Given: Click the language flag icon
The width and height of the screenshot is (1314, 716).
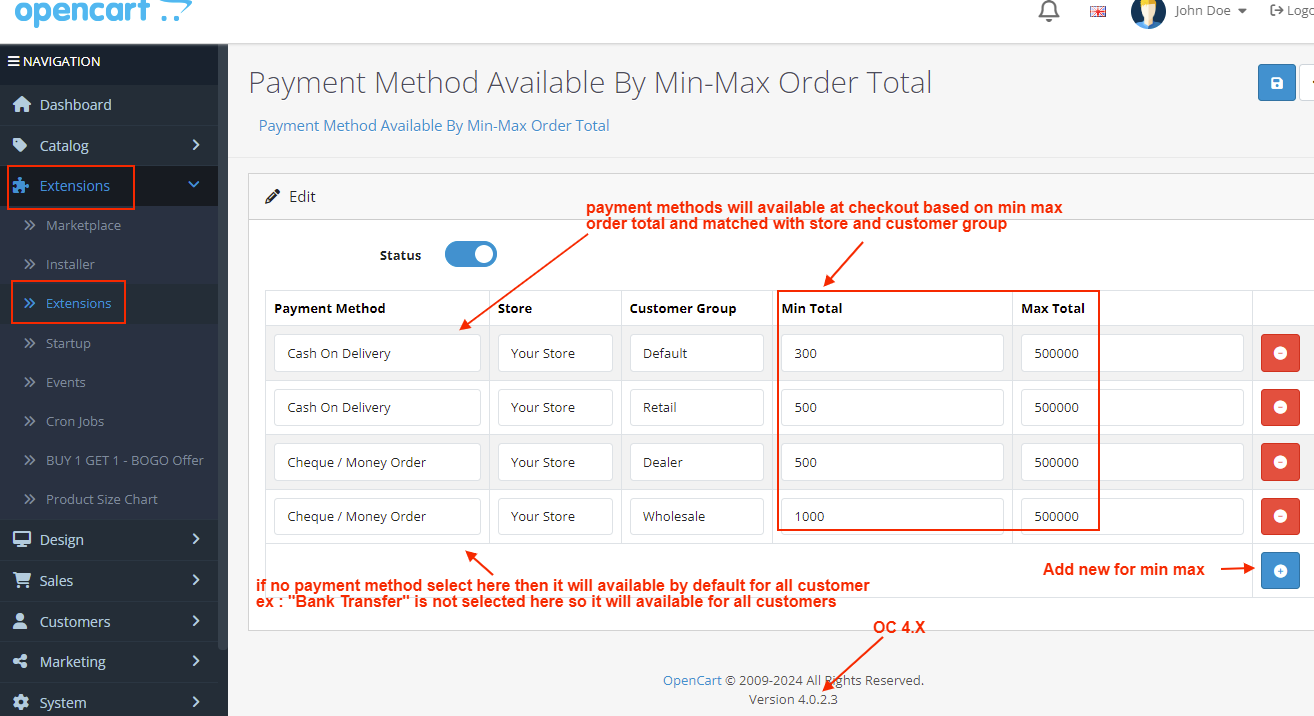Looking at the screenshot, I should click(x=1098, y=12).
